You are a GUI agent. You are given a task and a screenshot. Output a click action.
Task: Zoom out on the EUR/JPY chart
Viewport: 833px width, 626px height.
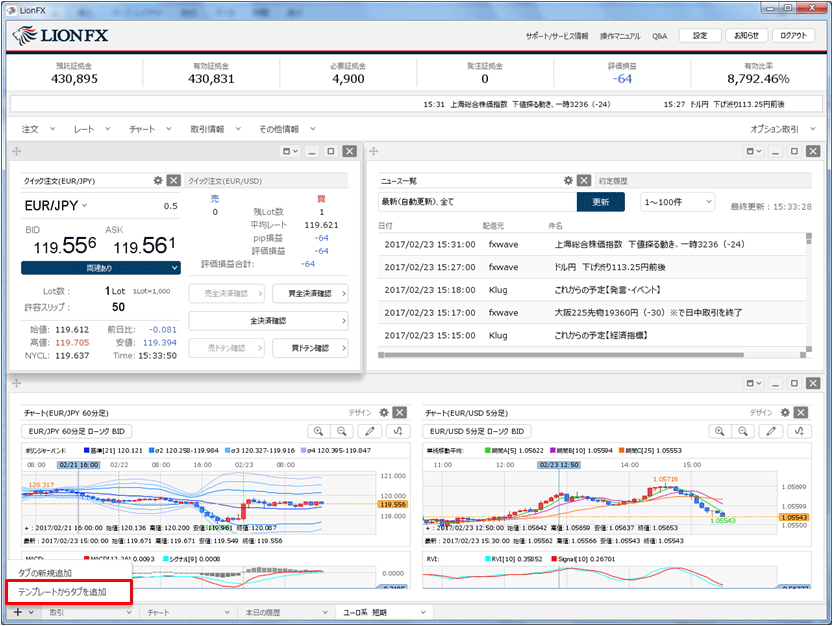(x=342, y=432)
